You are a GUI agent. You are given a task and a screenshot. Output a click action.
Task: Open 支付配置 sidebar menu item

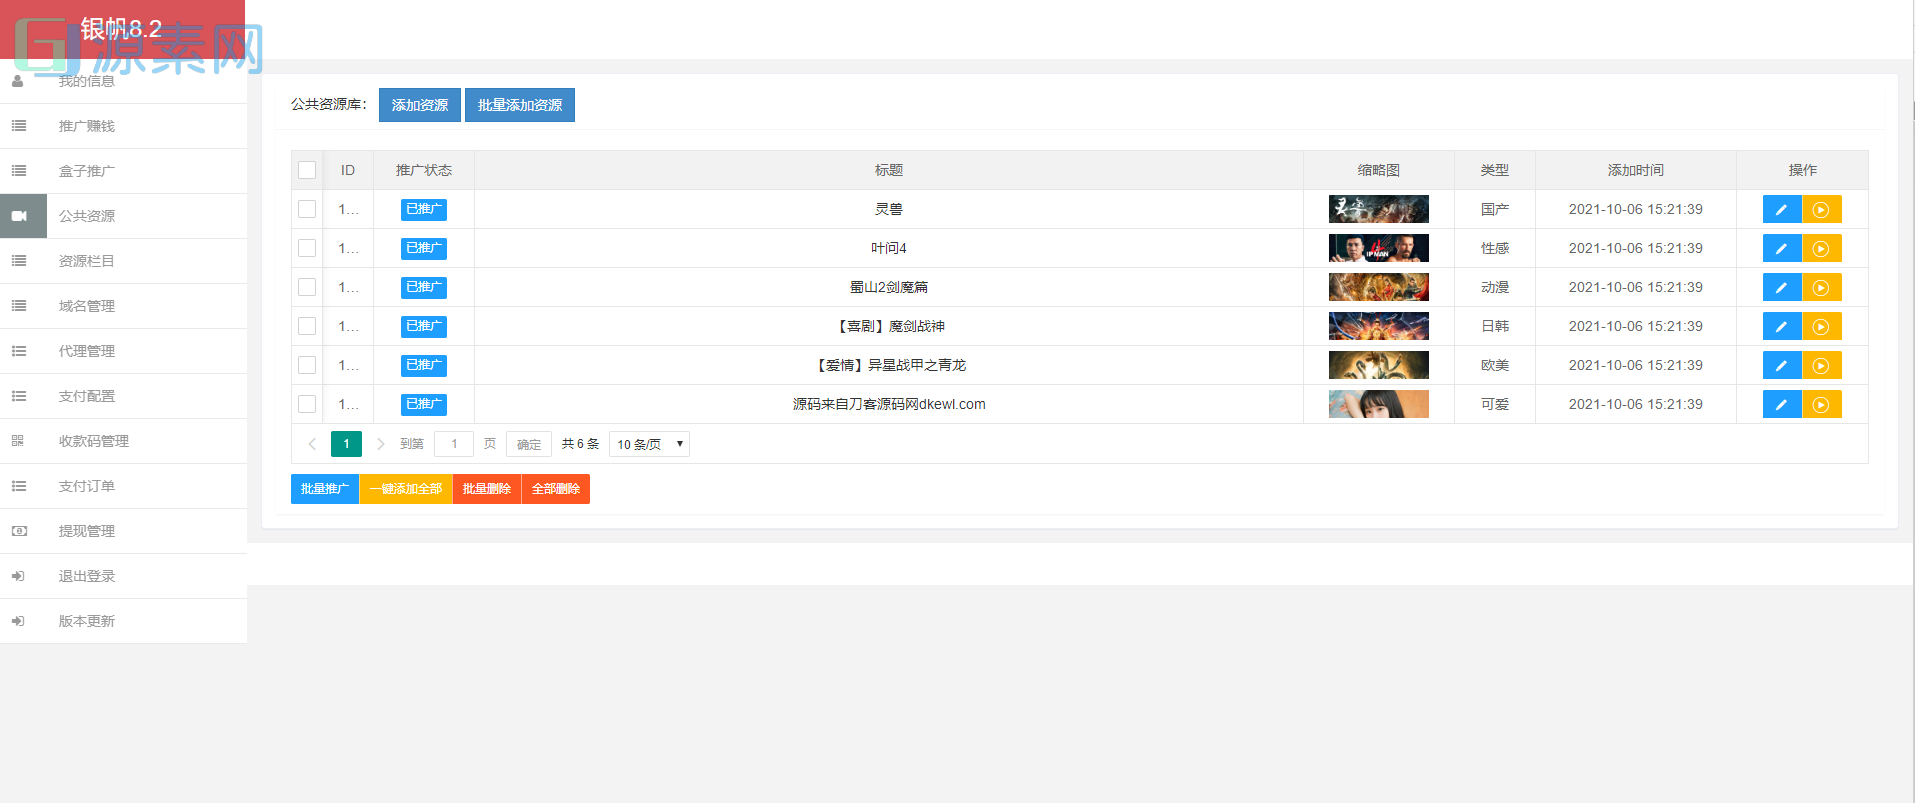click(87, 396)
